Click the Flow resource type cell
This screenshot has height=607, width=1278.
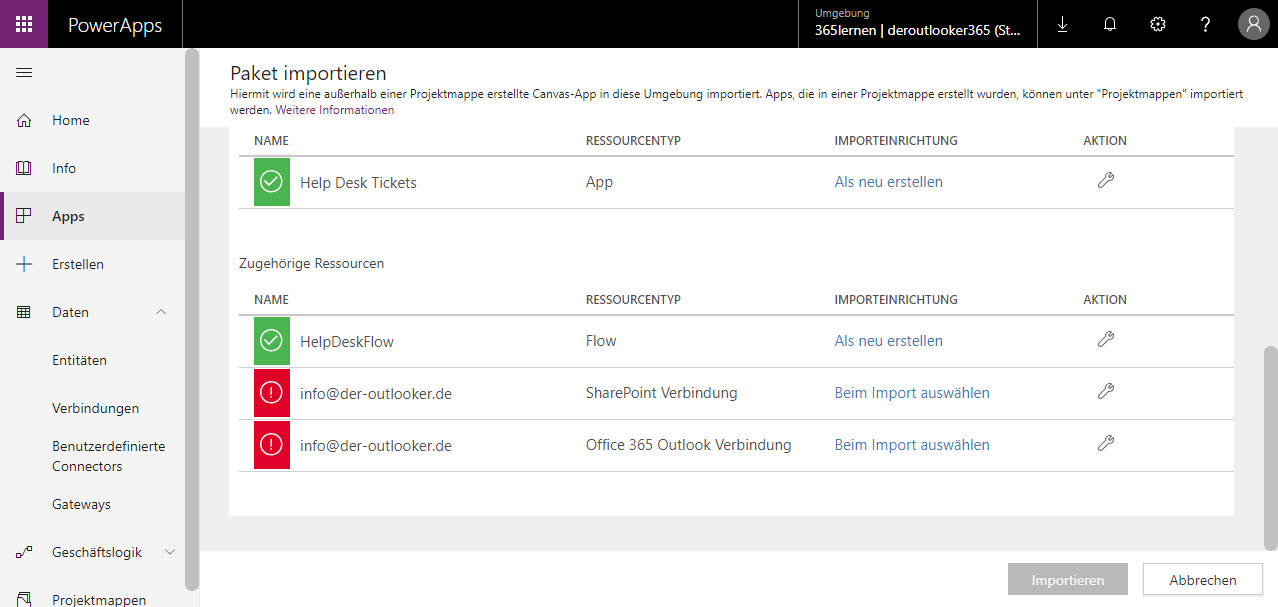tap(601, 341)
